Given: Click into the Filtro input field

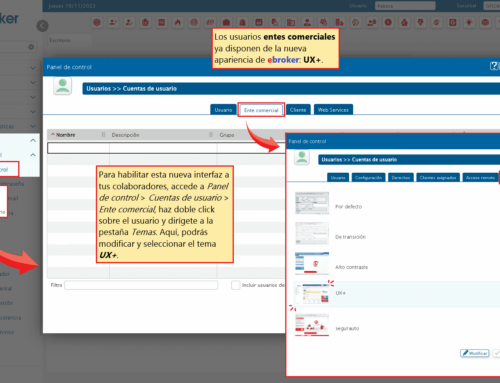Looking at the screenshot, I should [141, 285].
